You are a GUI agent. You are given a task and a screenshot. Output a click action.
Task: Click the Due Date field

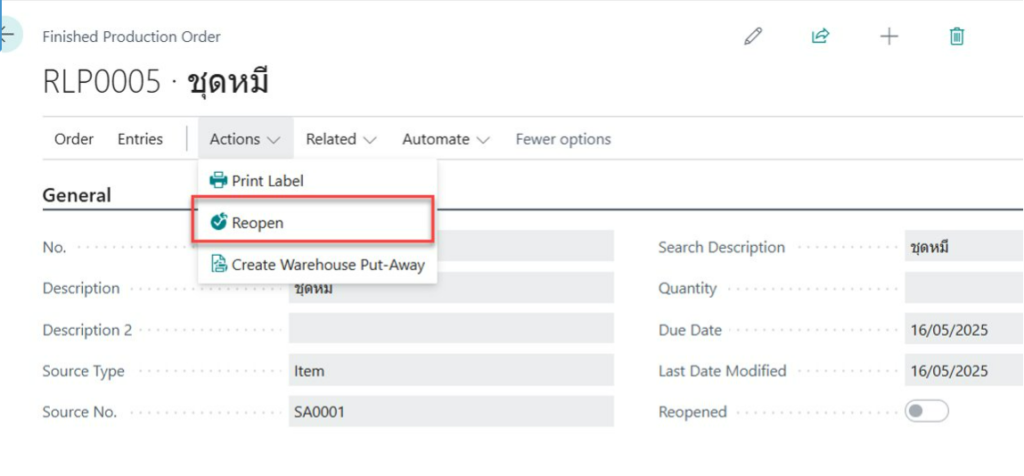click(x=964, y=329)
